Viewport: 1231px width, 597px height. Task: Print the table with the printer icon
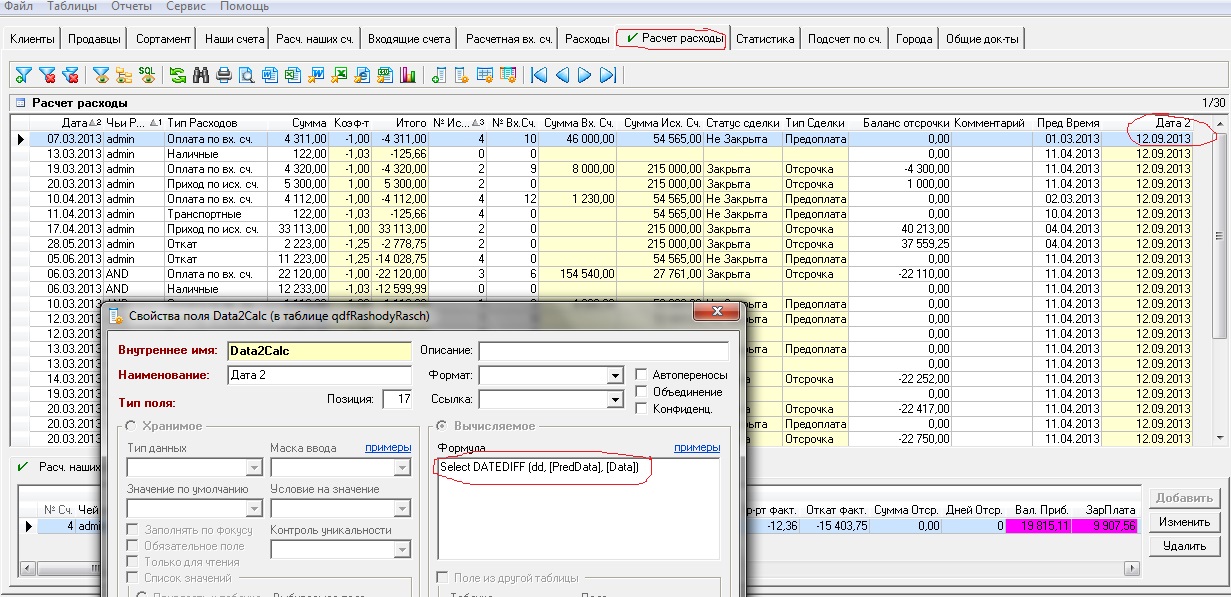pos(224,75)
